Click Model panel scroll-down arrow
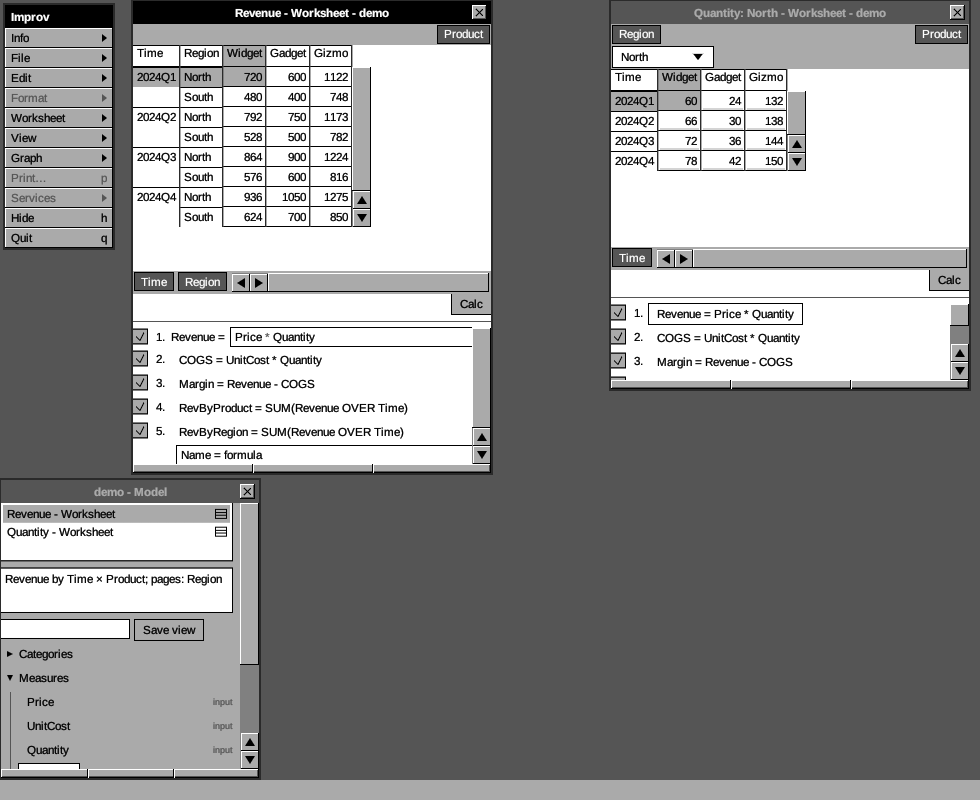This screenshot has width=980, height=800. click(x=249, y=759)
